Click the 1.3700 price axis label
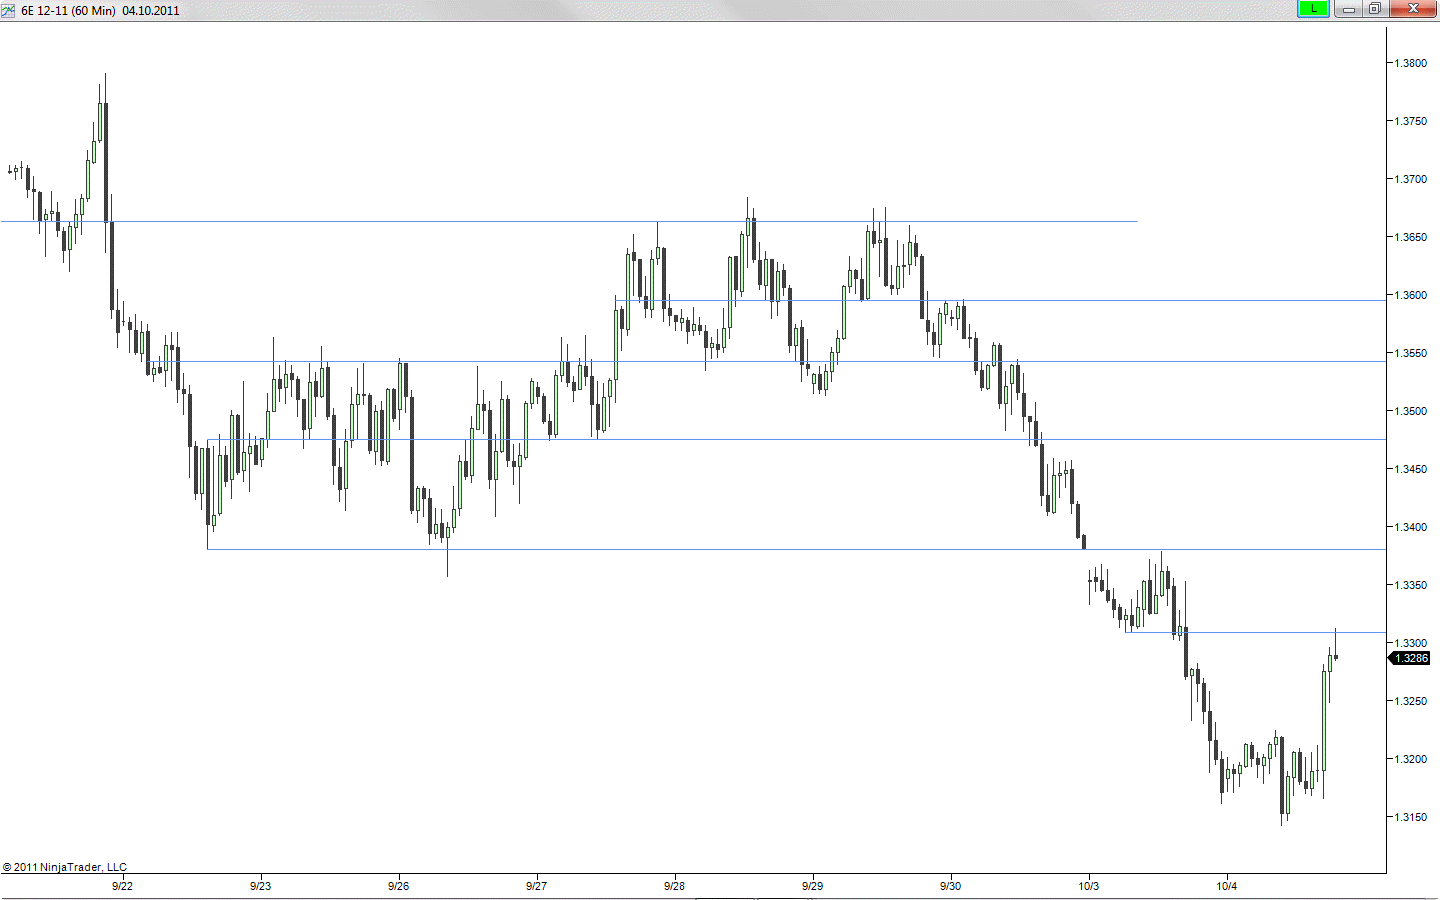 coord(1411,179)
